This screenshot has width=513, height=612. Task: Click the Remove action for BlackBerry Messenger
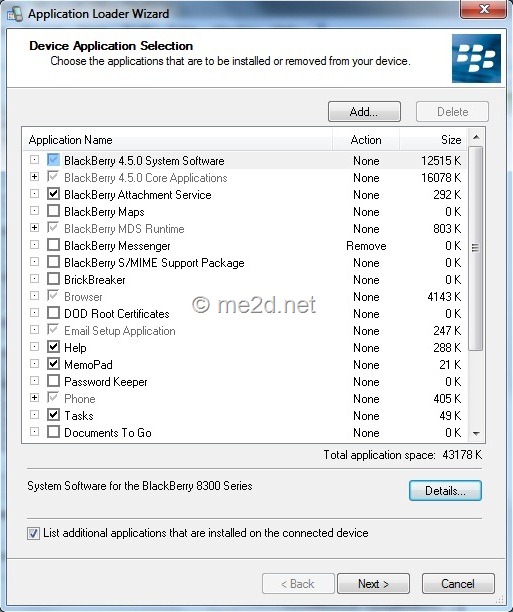point(366,246)
